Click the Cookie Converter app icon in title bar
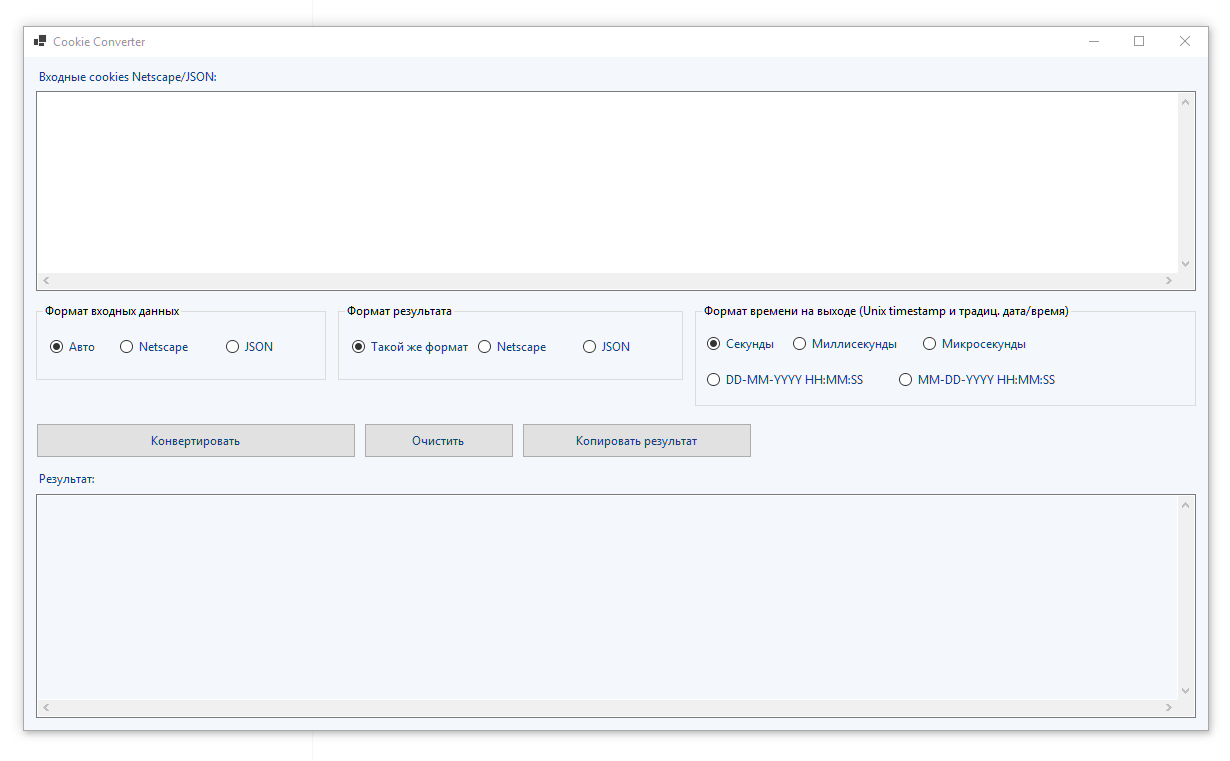 [40, 41]
